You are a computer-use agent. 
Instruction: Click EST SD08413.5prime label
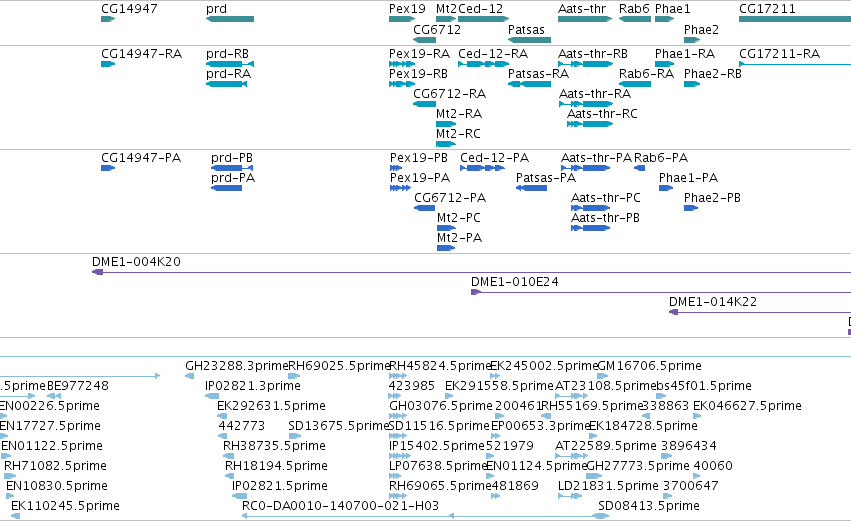(649, 507)
